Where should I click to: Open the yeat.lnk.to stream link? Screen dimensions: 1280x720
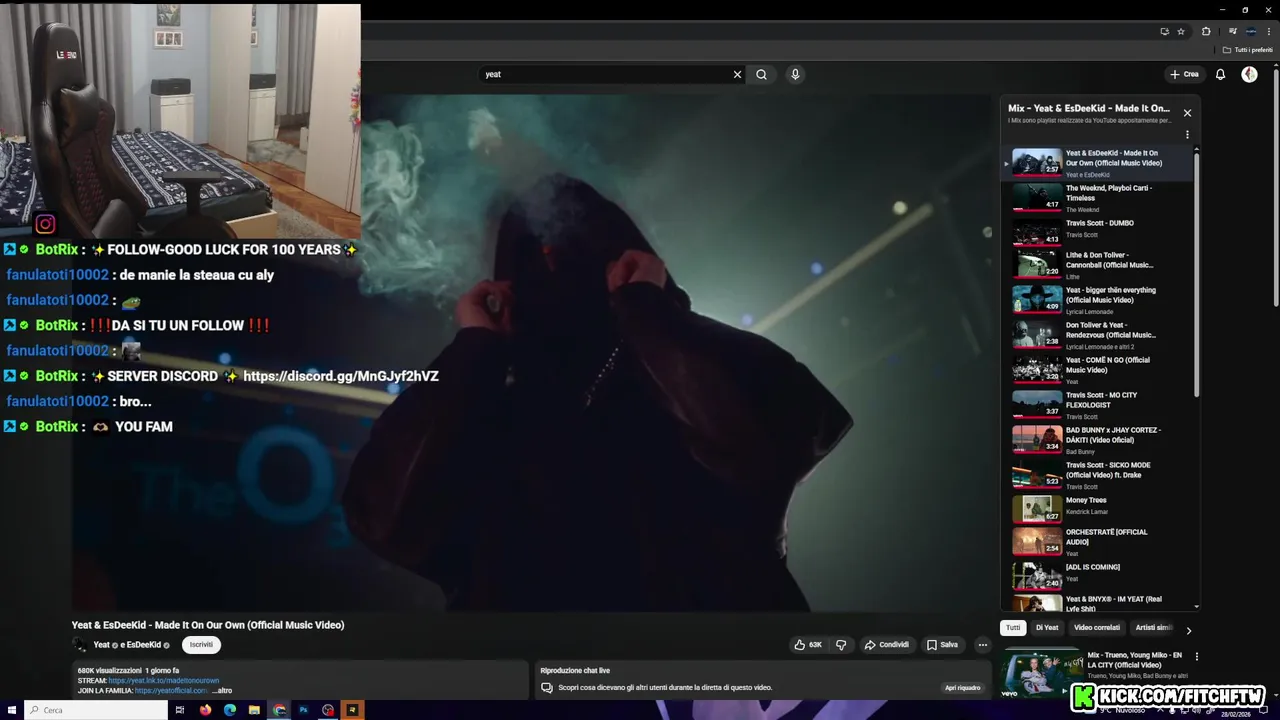[164, 681]
